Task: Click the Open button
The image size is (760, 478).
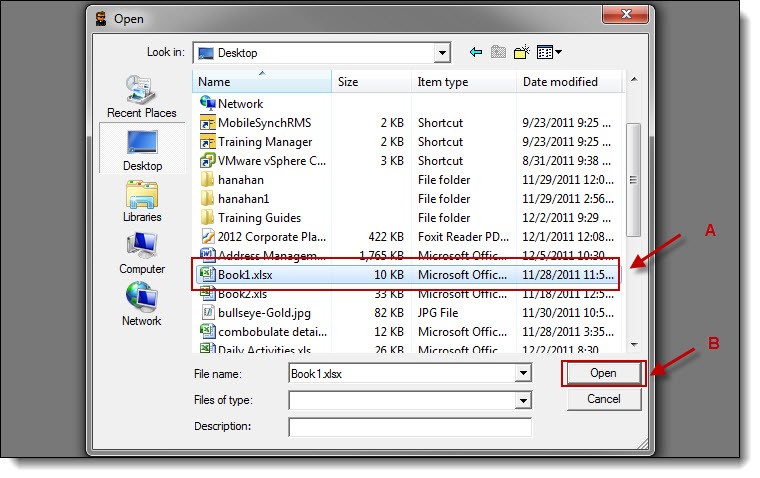Action: point(603,373)
